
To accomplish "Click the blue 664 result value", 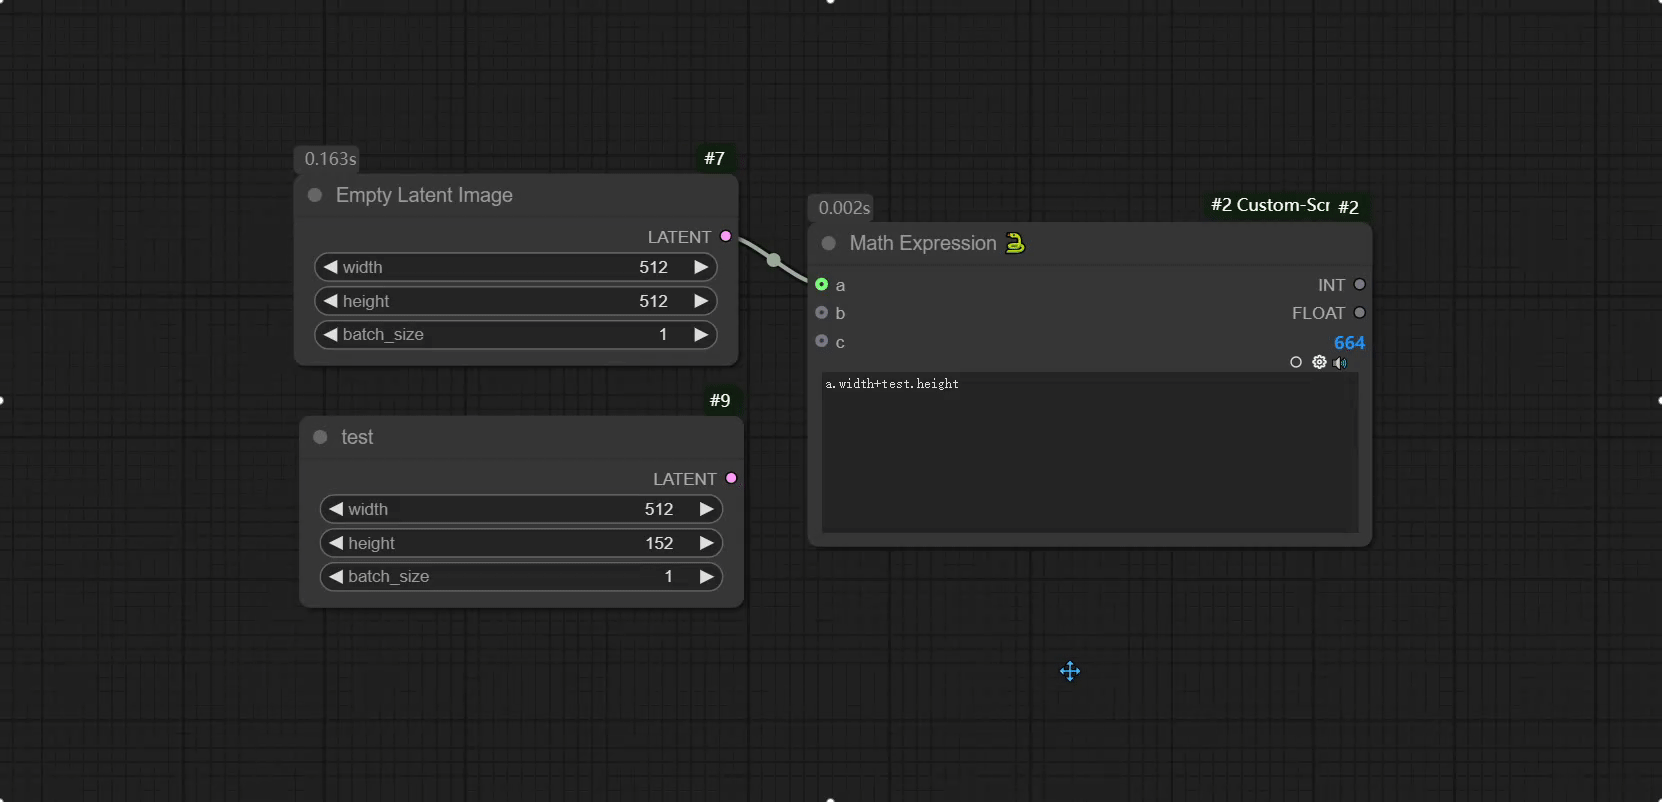I will pyautogui.click(x=1348, y=343).
